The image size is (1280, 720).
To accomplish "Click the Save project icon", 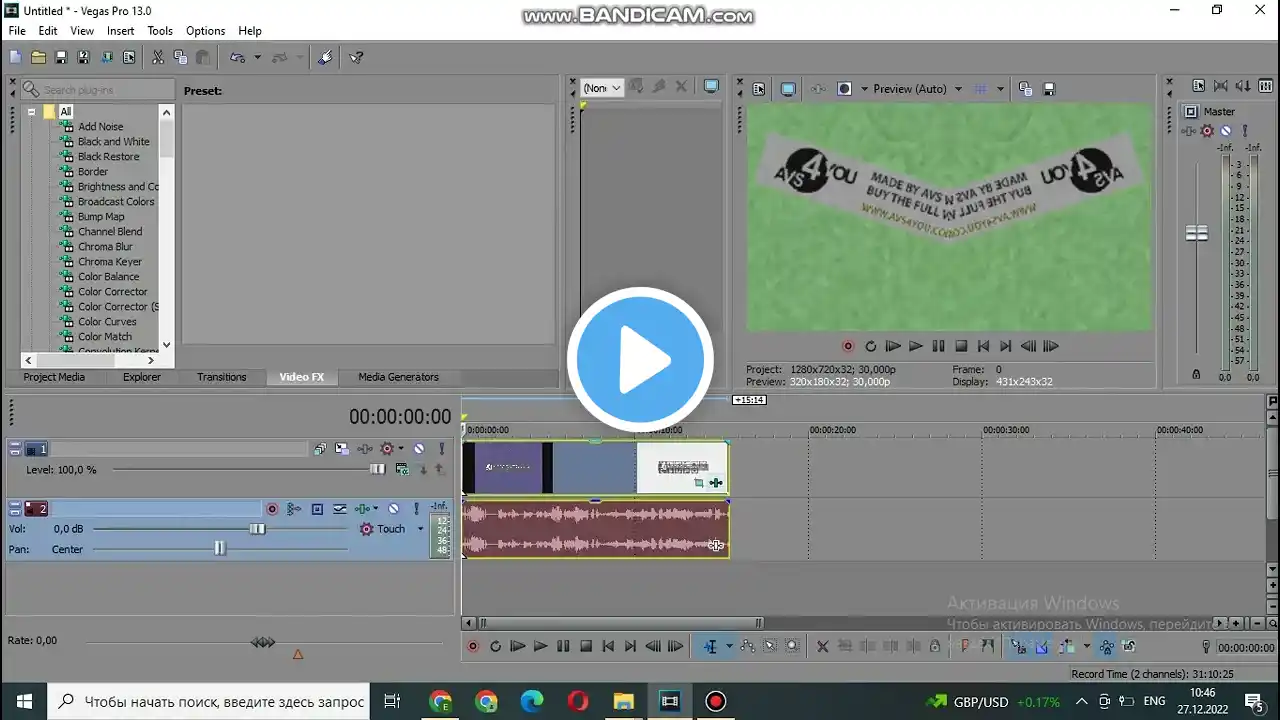I will [61, 58].
